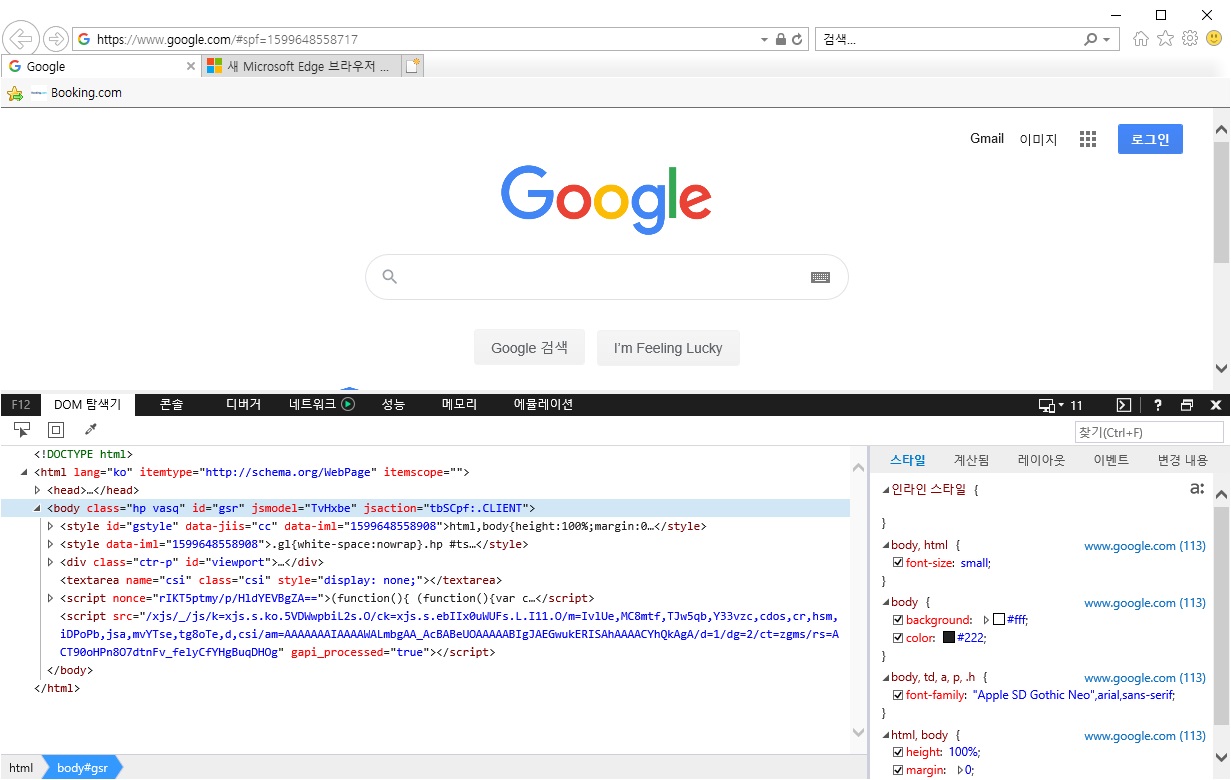
Task: Click the on-screen keyboard icon in Google search
Action: (820, 277)
